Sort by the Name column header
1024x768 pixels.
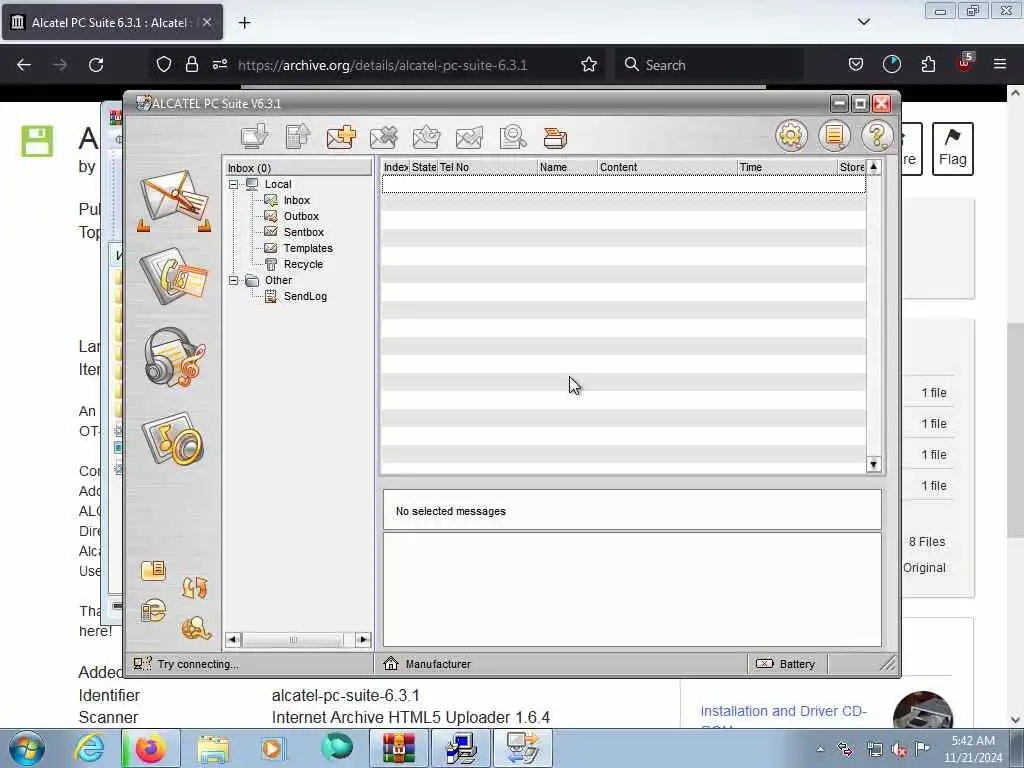pyautogui.click(x=567, y=167)
